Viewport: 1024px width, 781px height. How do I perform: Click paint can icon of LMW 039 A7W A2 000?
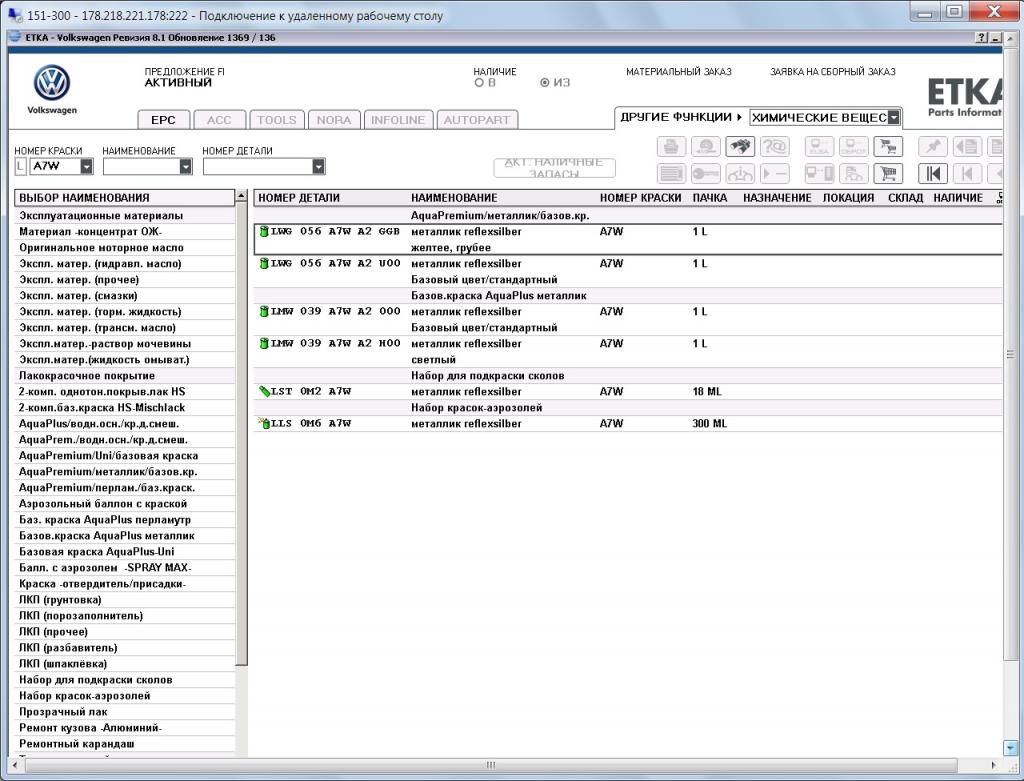click(x=264, y=311)
